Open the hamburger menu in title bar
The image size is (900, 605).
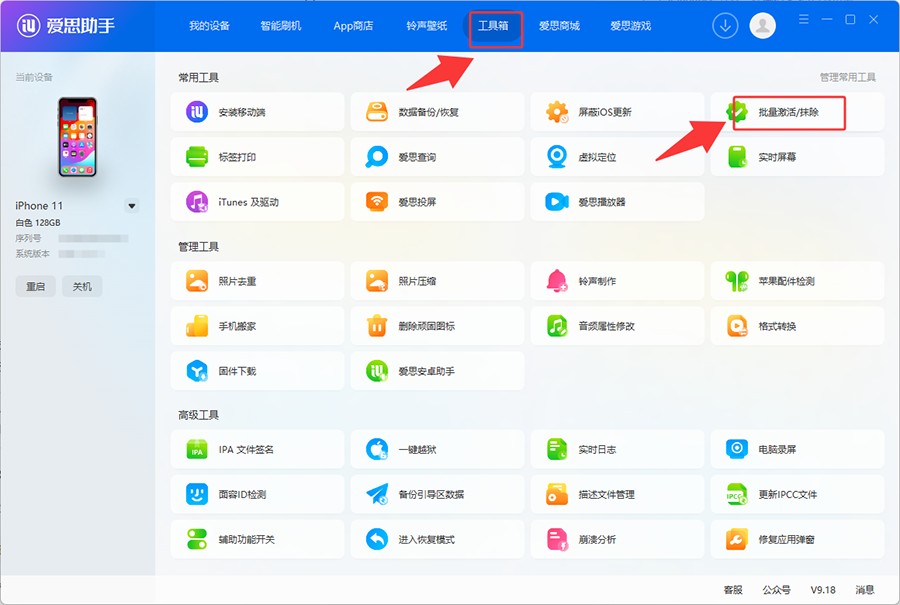(804, 20)
